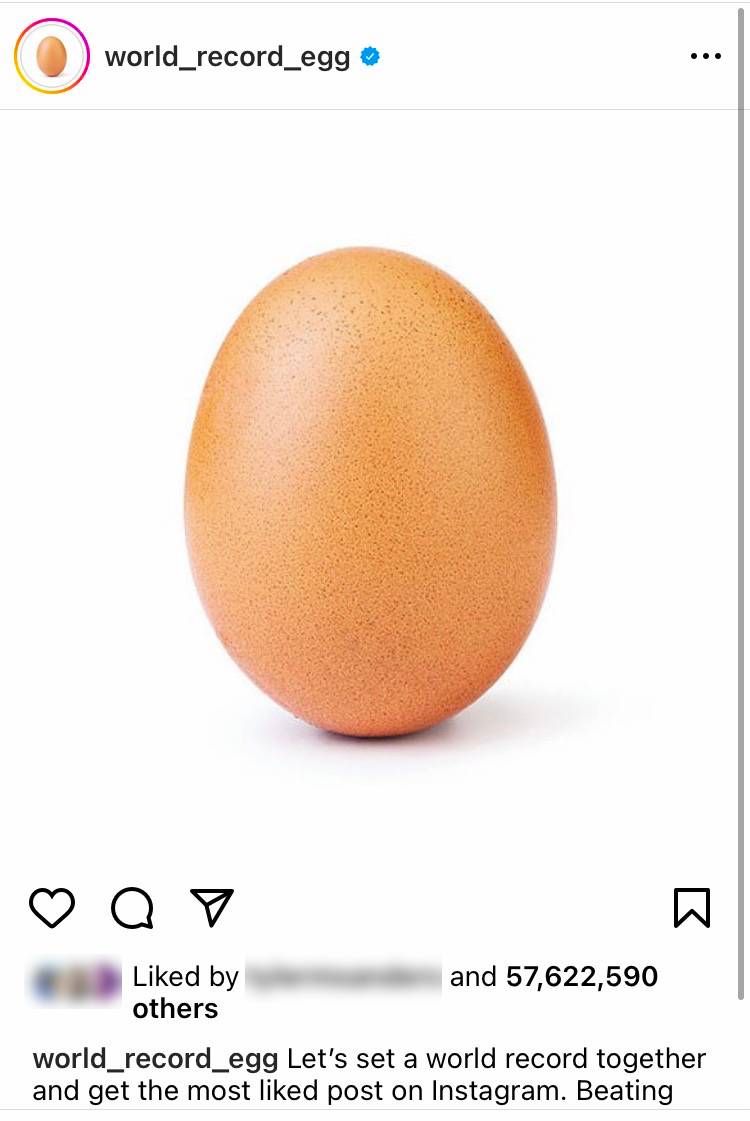
Task: Open comments via speech bubble icon
Action: tap(132, 908)
